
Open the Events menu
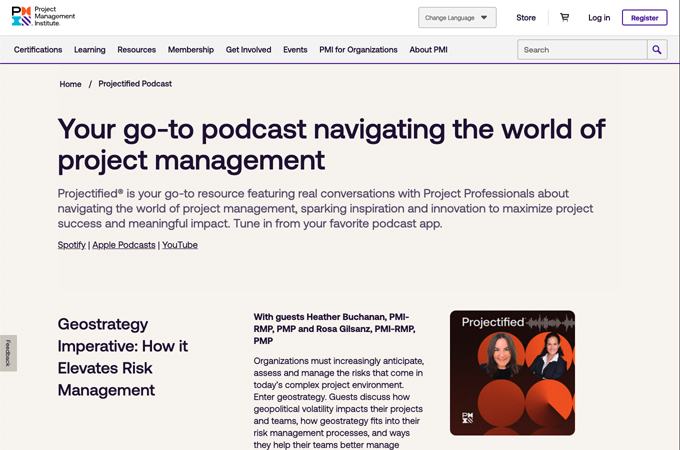pos(295,50)
